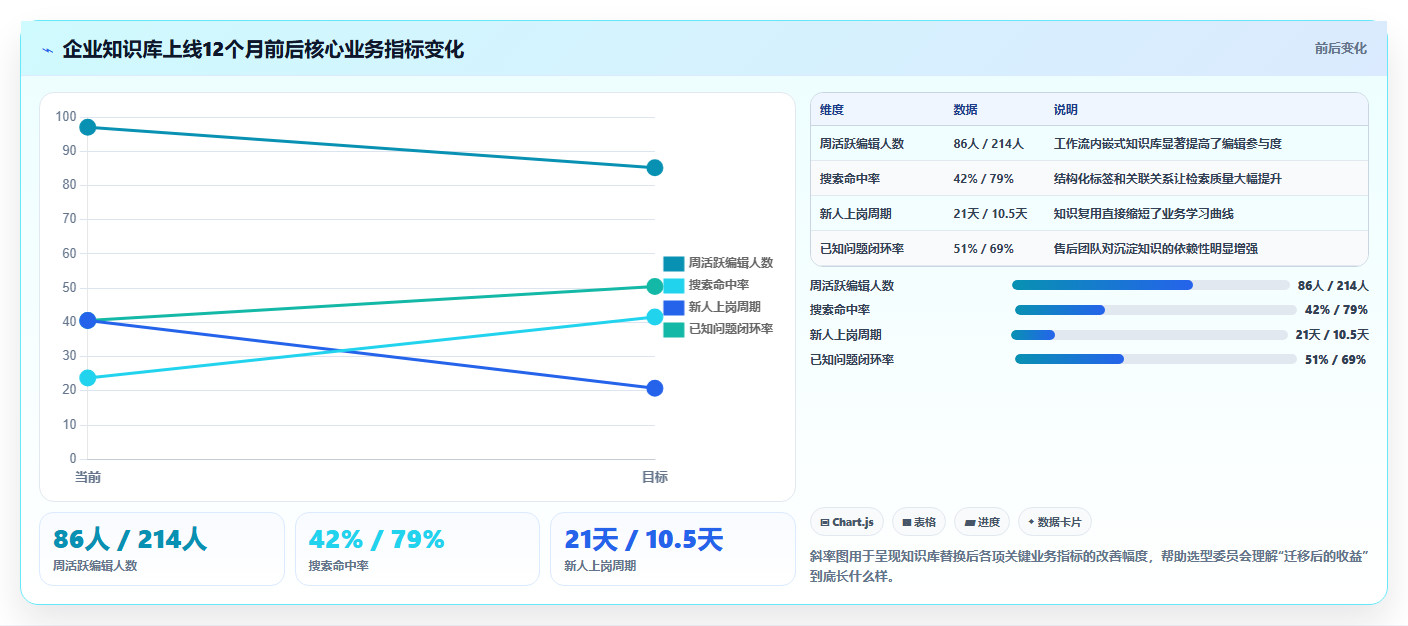1408x626 pixels.
Task: Select the cyan data point near 24 at 当前
Action: (x=87, y=378)
